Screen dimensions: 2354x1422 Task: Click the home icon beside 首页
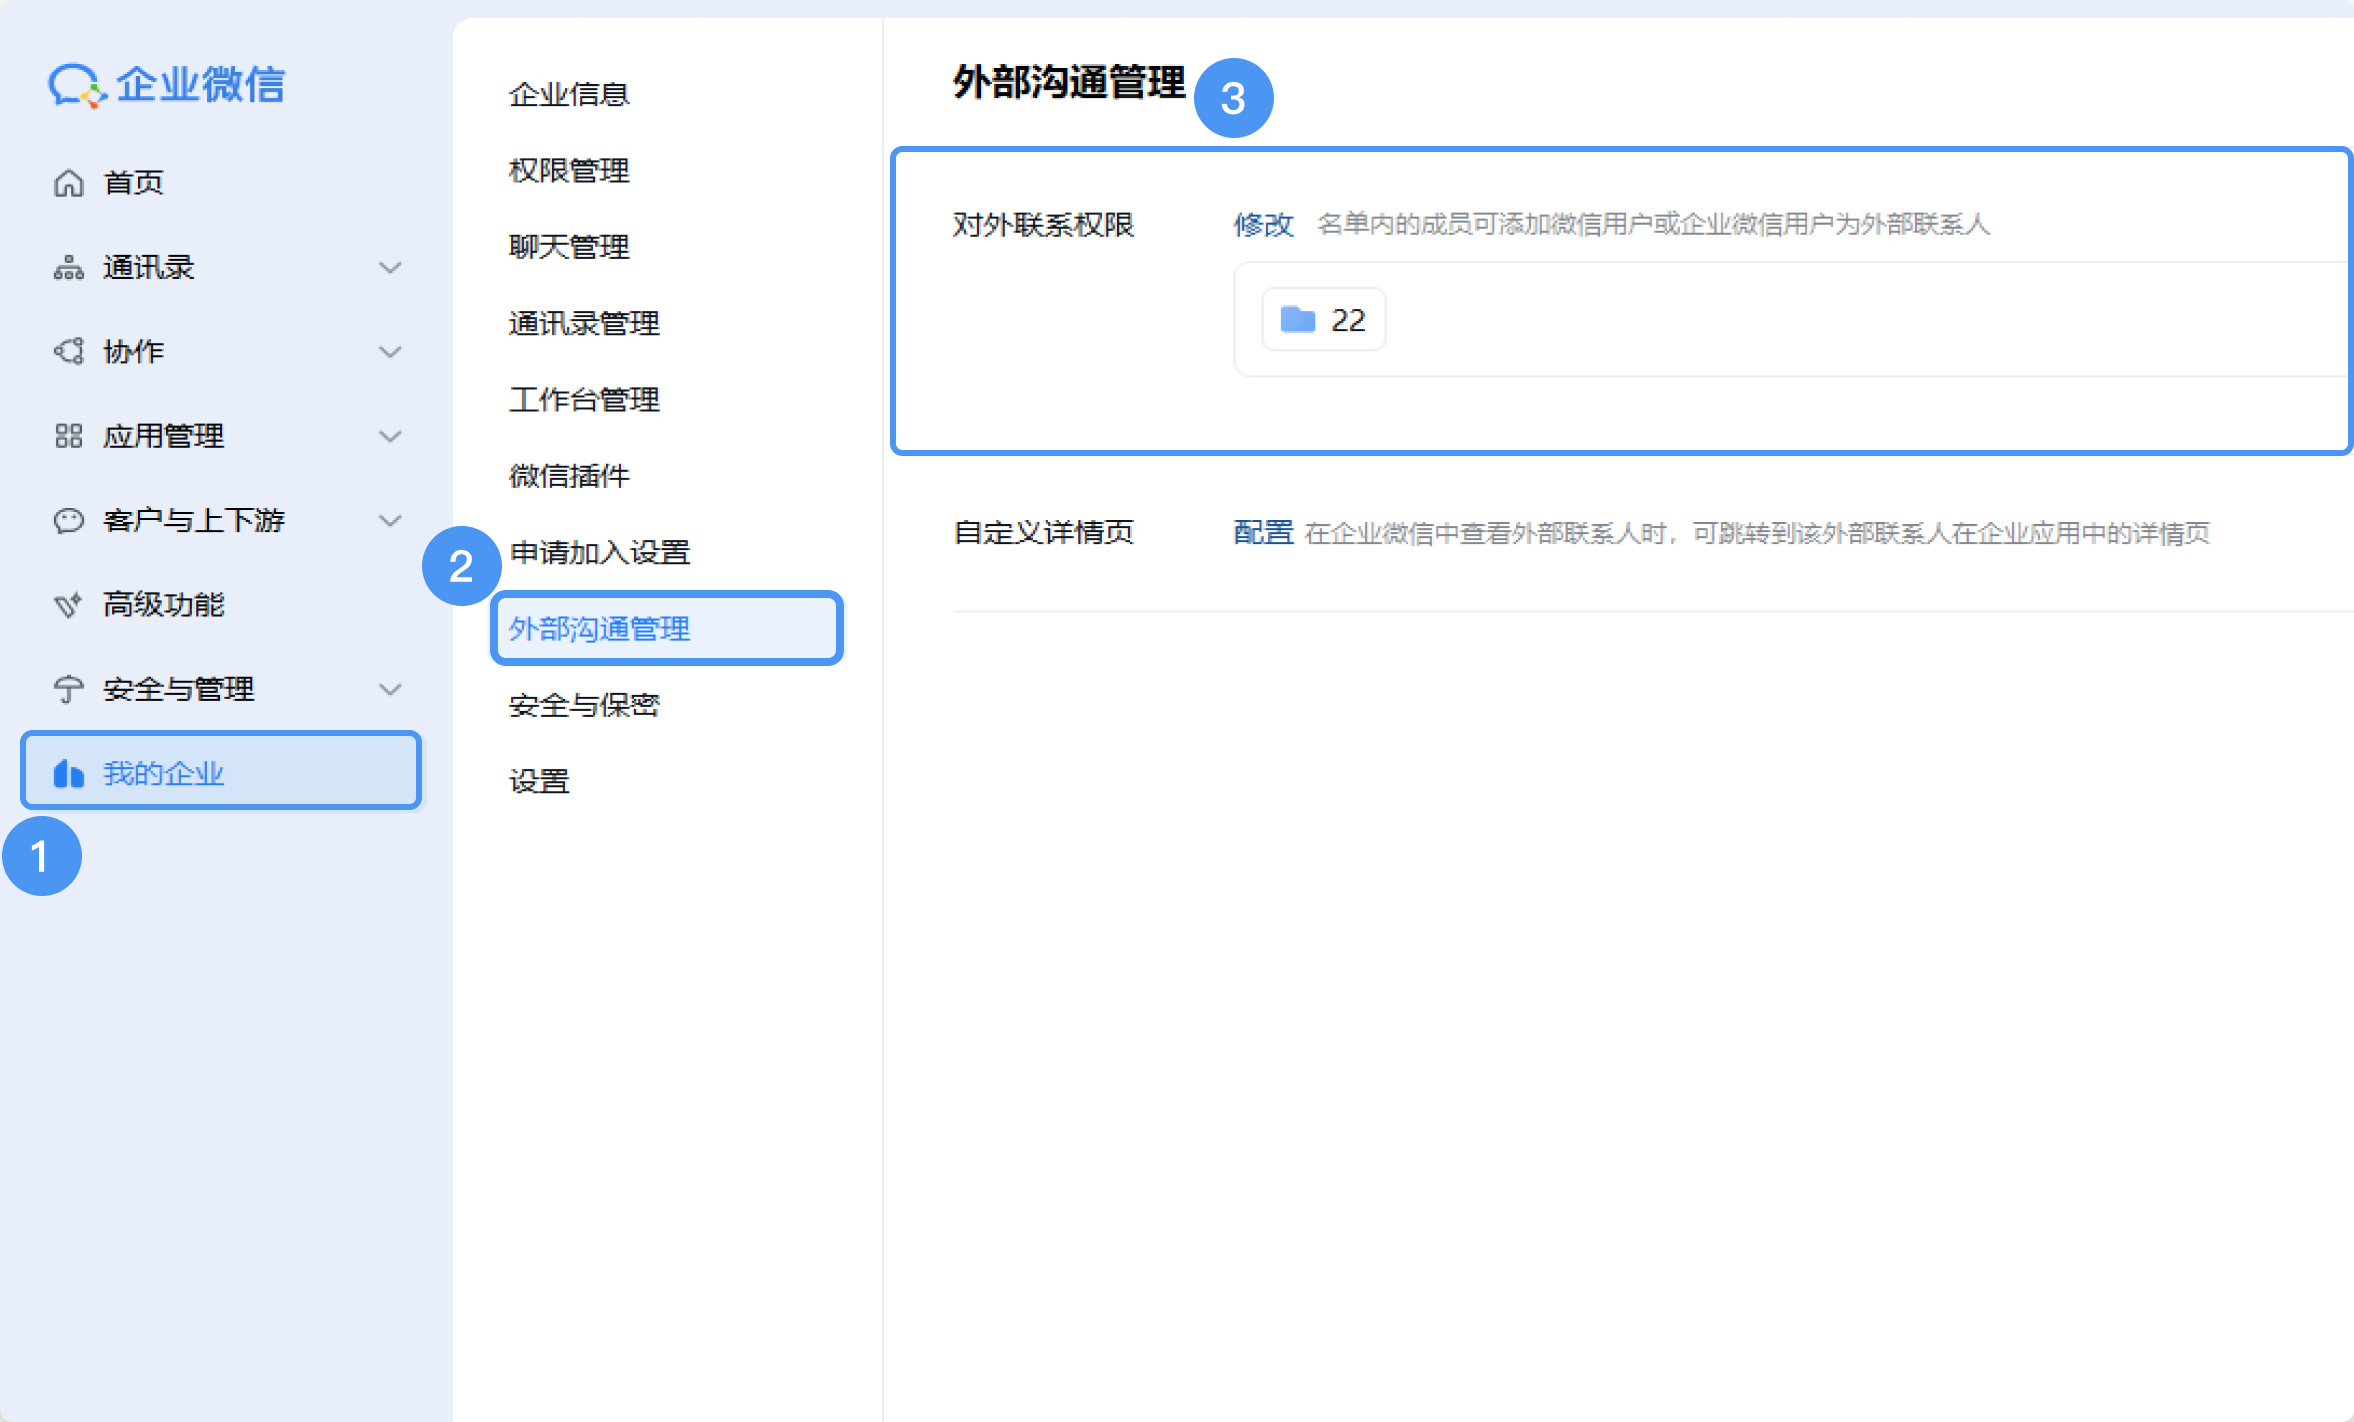coord(68,183)
